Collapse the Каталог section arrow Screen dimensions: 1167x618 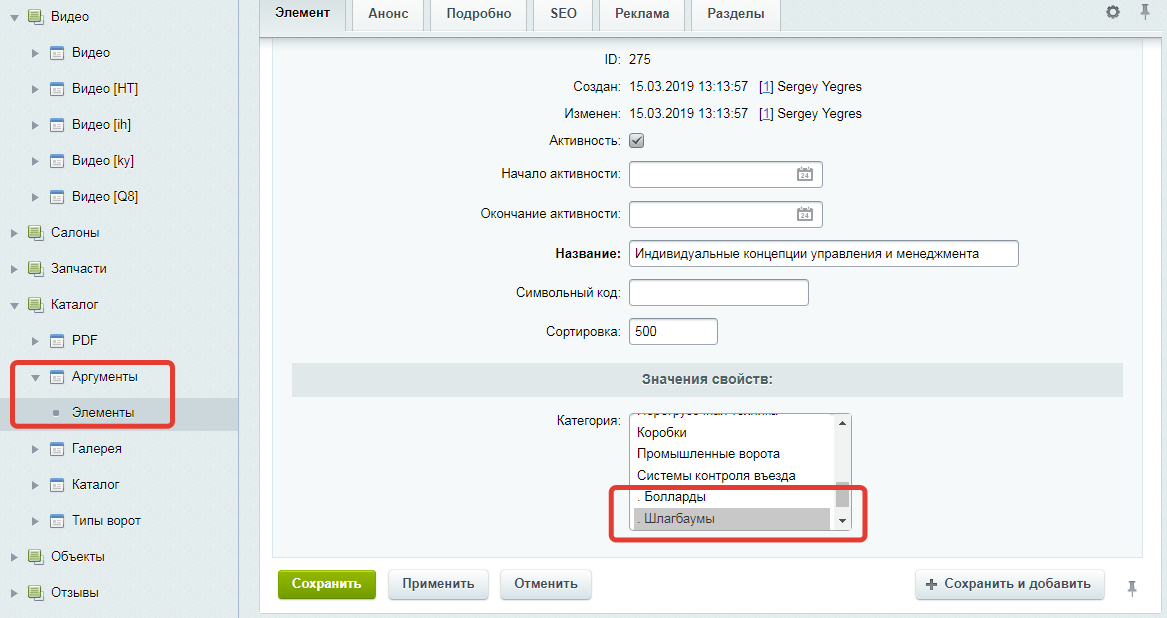(14, 305)
